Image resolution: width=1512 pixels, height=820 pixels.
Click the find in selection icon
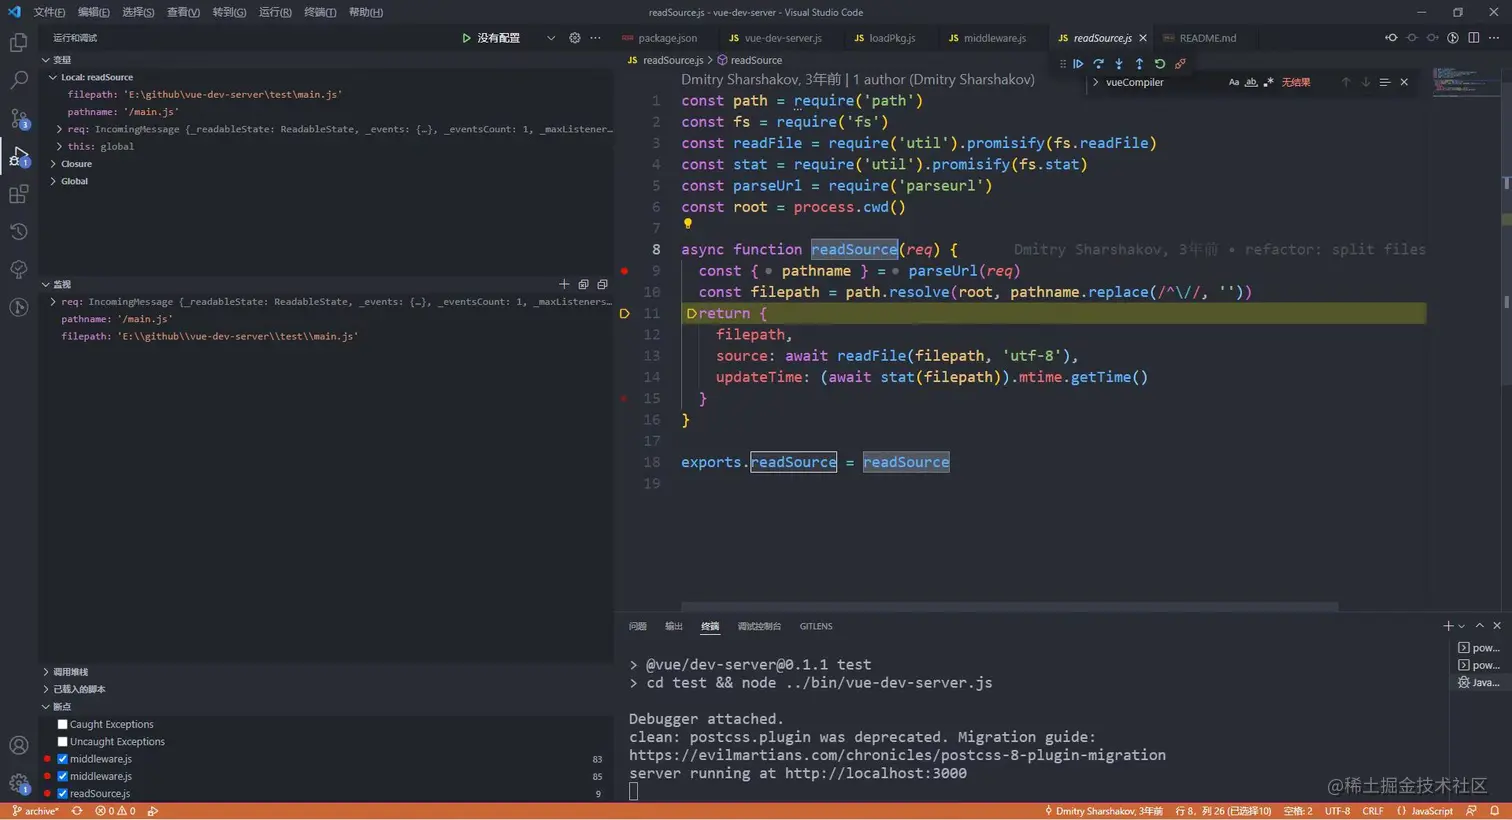pyautogui.click(x=1384, y=82)
